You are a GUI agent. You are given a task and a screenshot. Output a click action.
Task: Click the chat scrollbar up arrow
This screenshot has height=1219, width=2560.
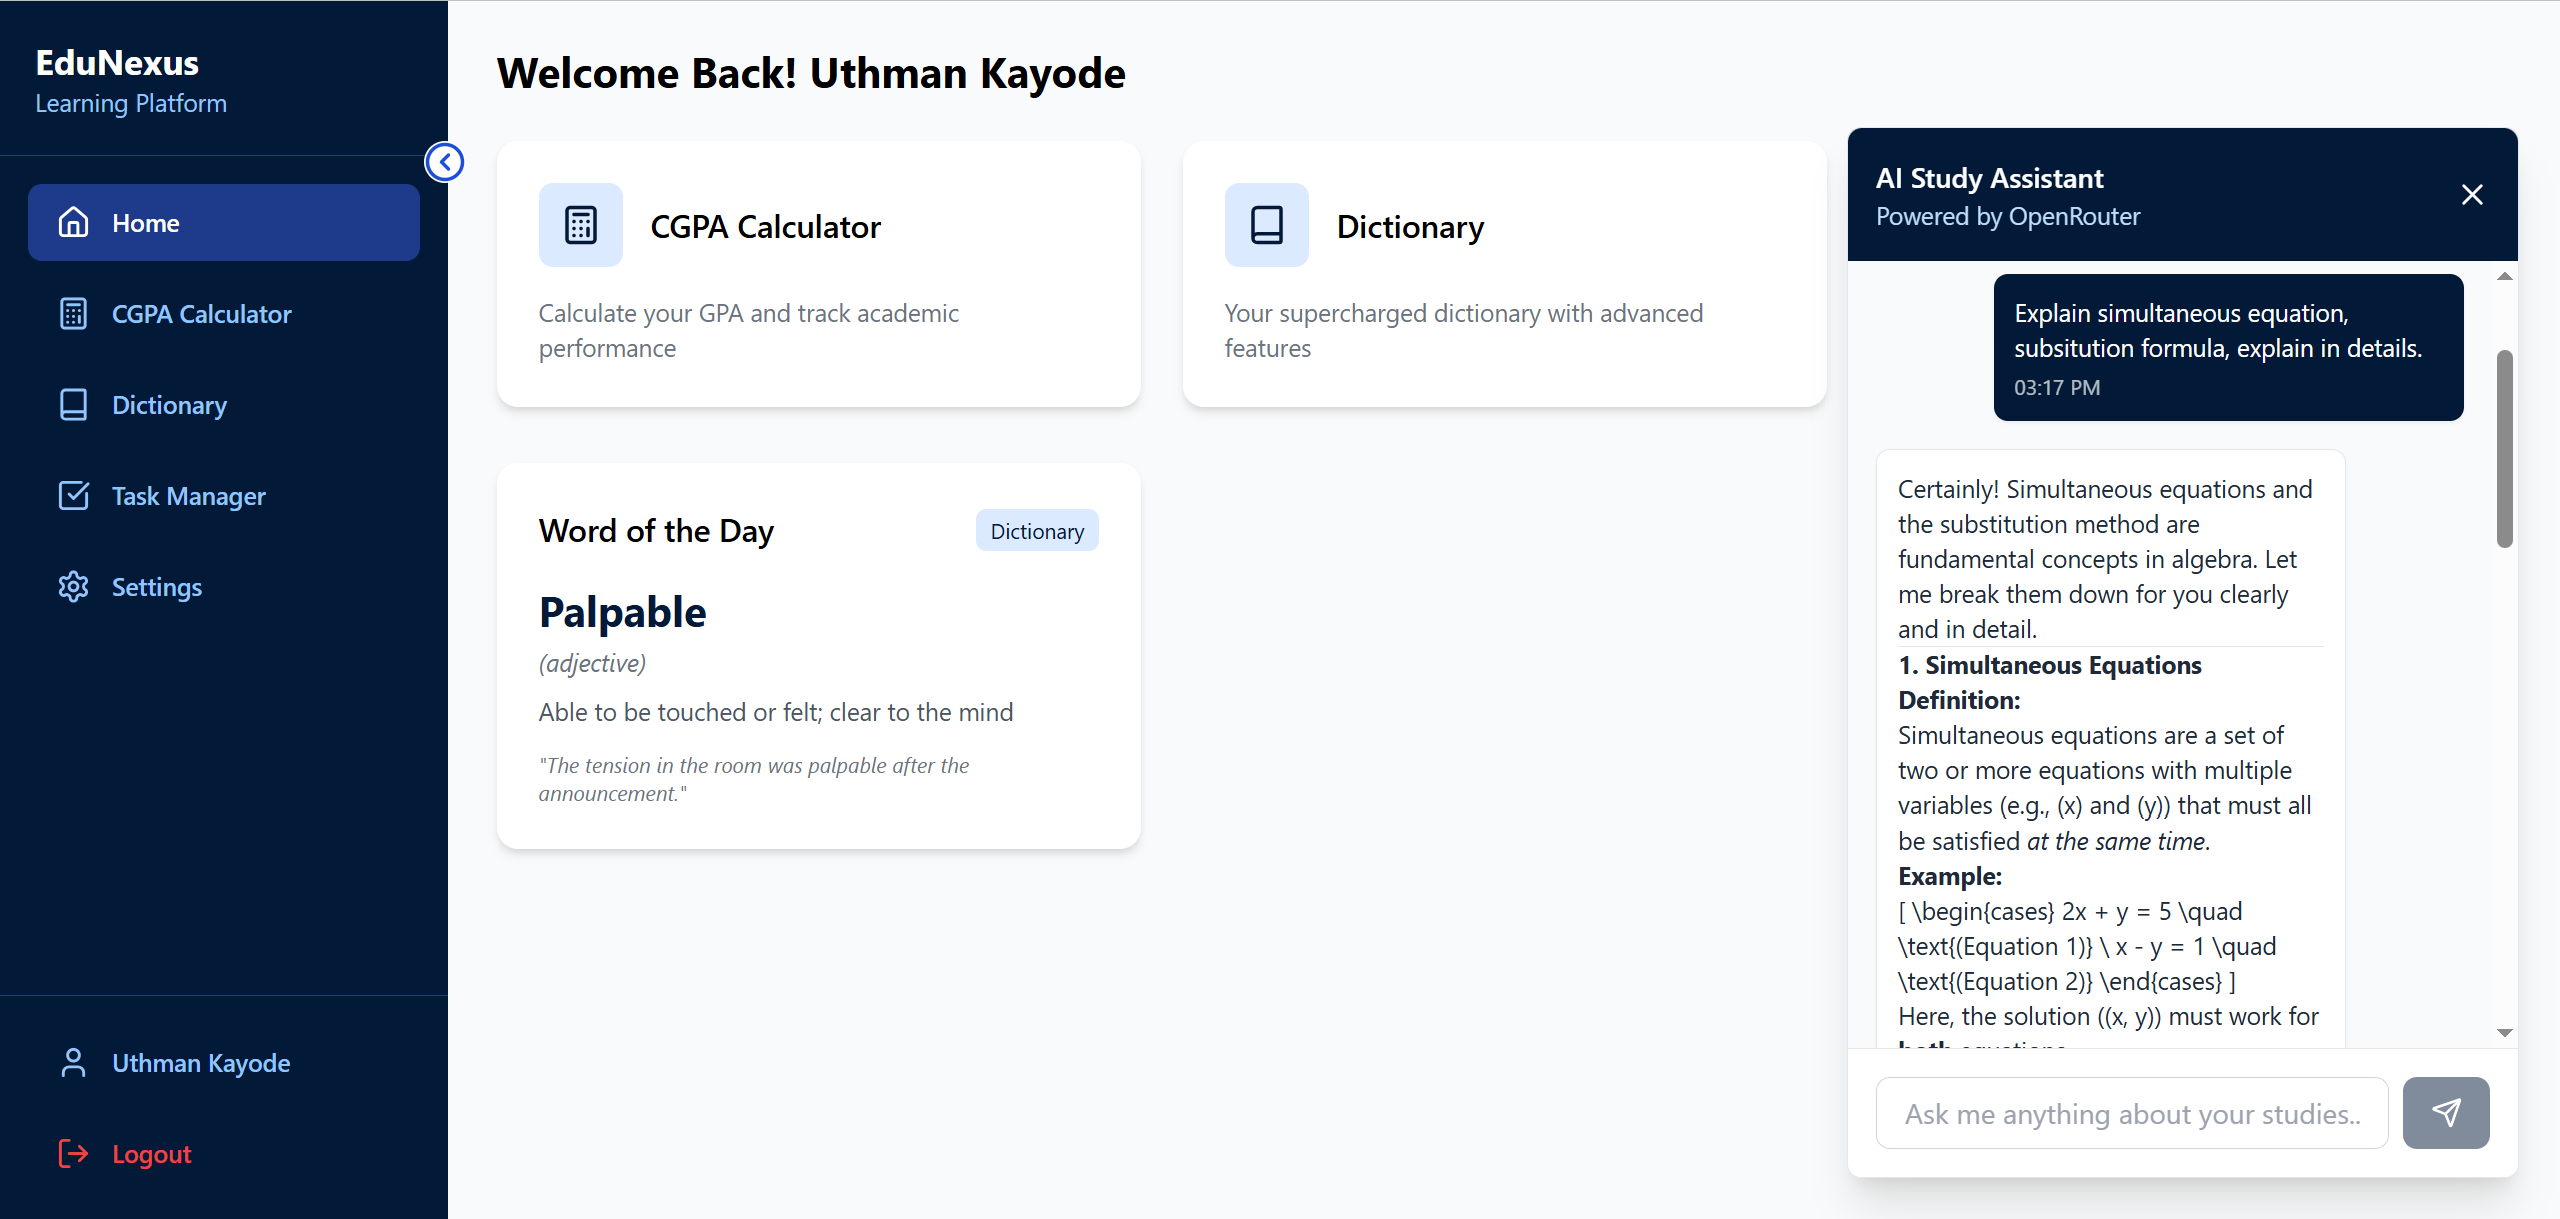point(2505,276)
